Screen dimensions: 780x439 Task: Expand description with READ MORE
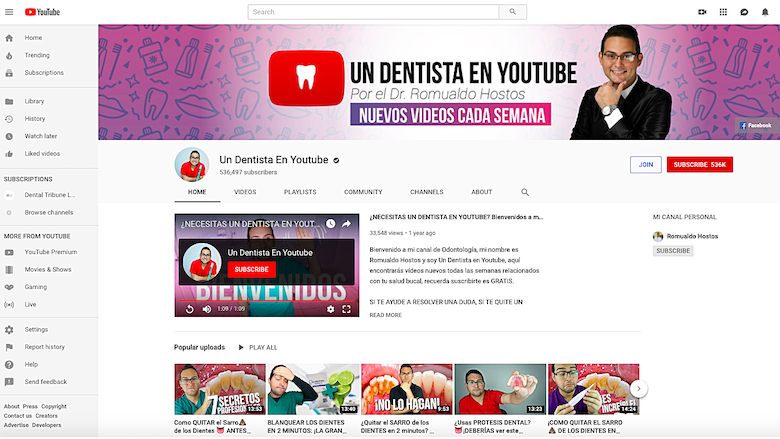(x=385, y=315)
